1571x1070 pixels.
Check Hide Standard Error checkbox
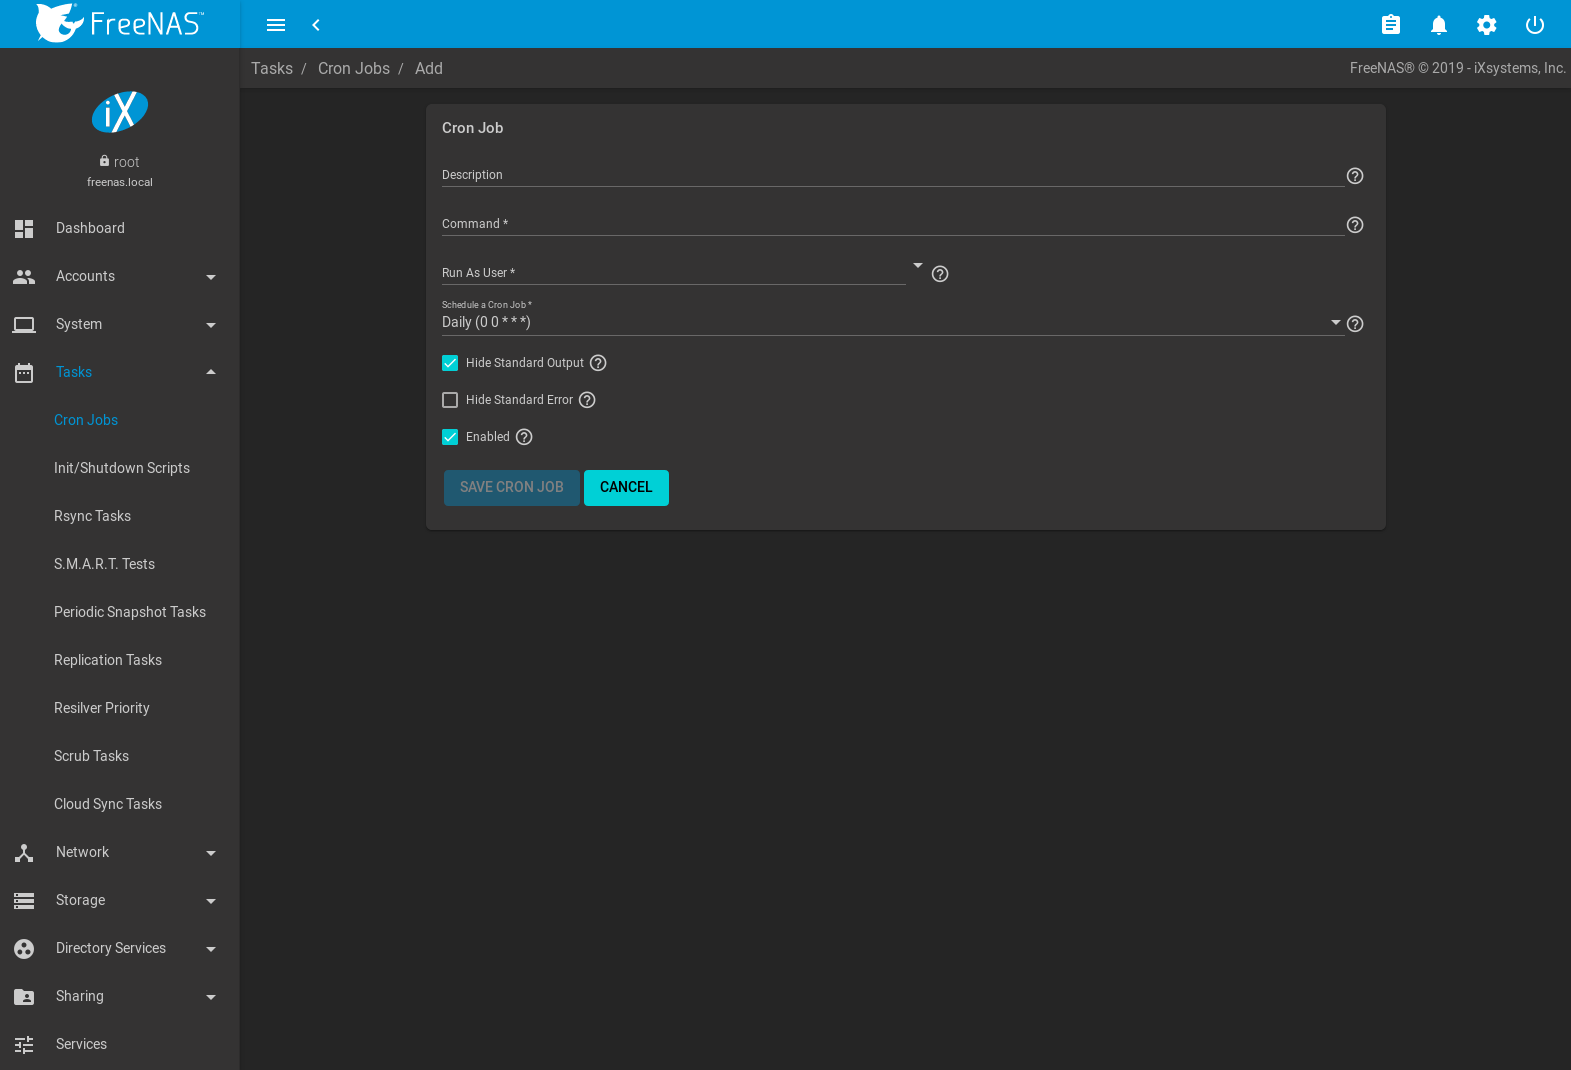click(x=450, y=400)
